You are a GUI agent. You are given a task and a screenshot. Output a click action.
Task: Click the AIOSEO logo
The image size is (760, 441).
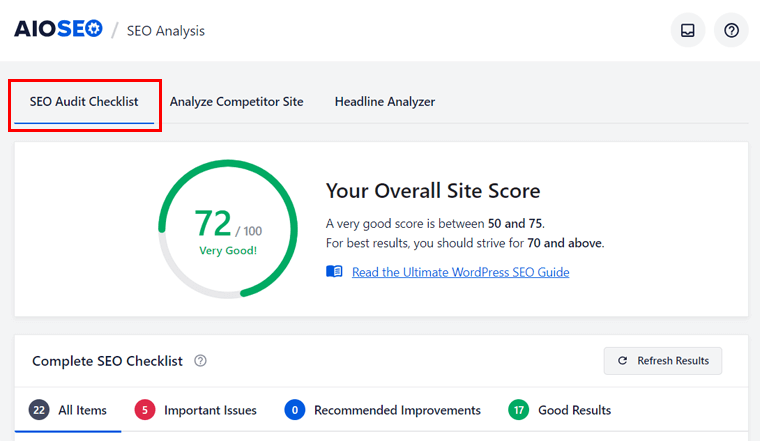coord(57,30)
